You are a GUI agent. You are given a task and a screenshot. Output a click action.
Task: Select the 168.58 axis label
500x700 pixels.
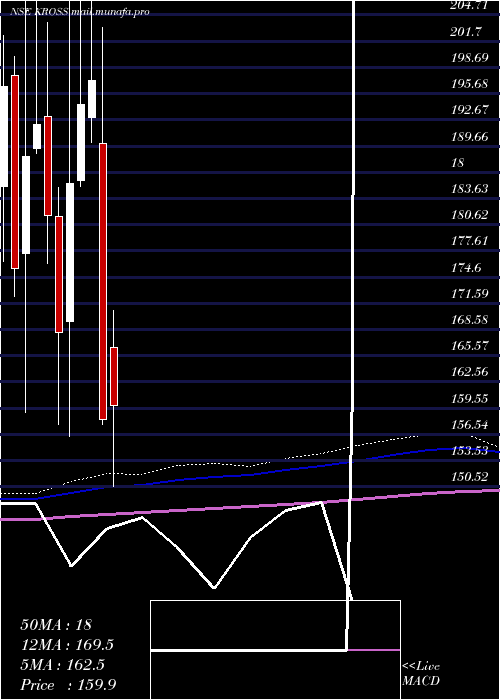pos(470,320)
